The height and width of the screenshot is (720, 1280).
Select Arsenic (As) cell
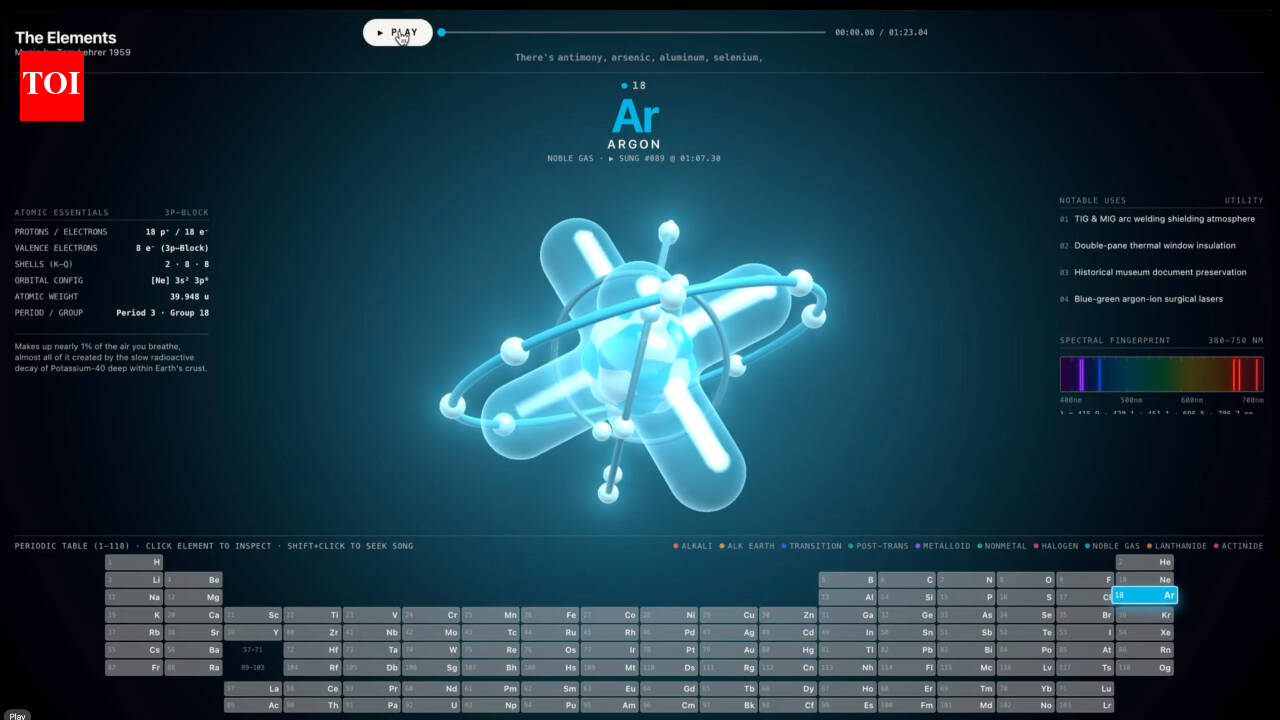click(966, 615)
